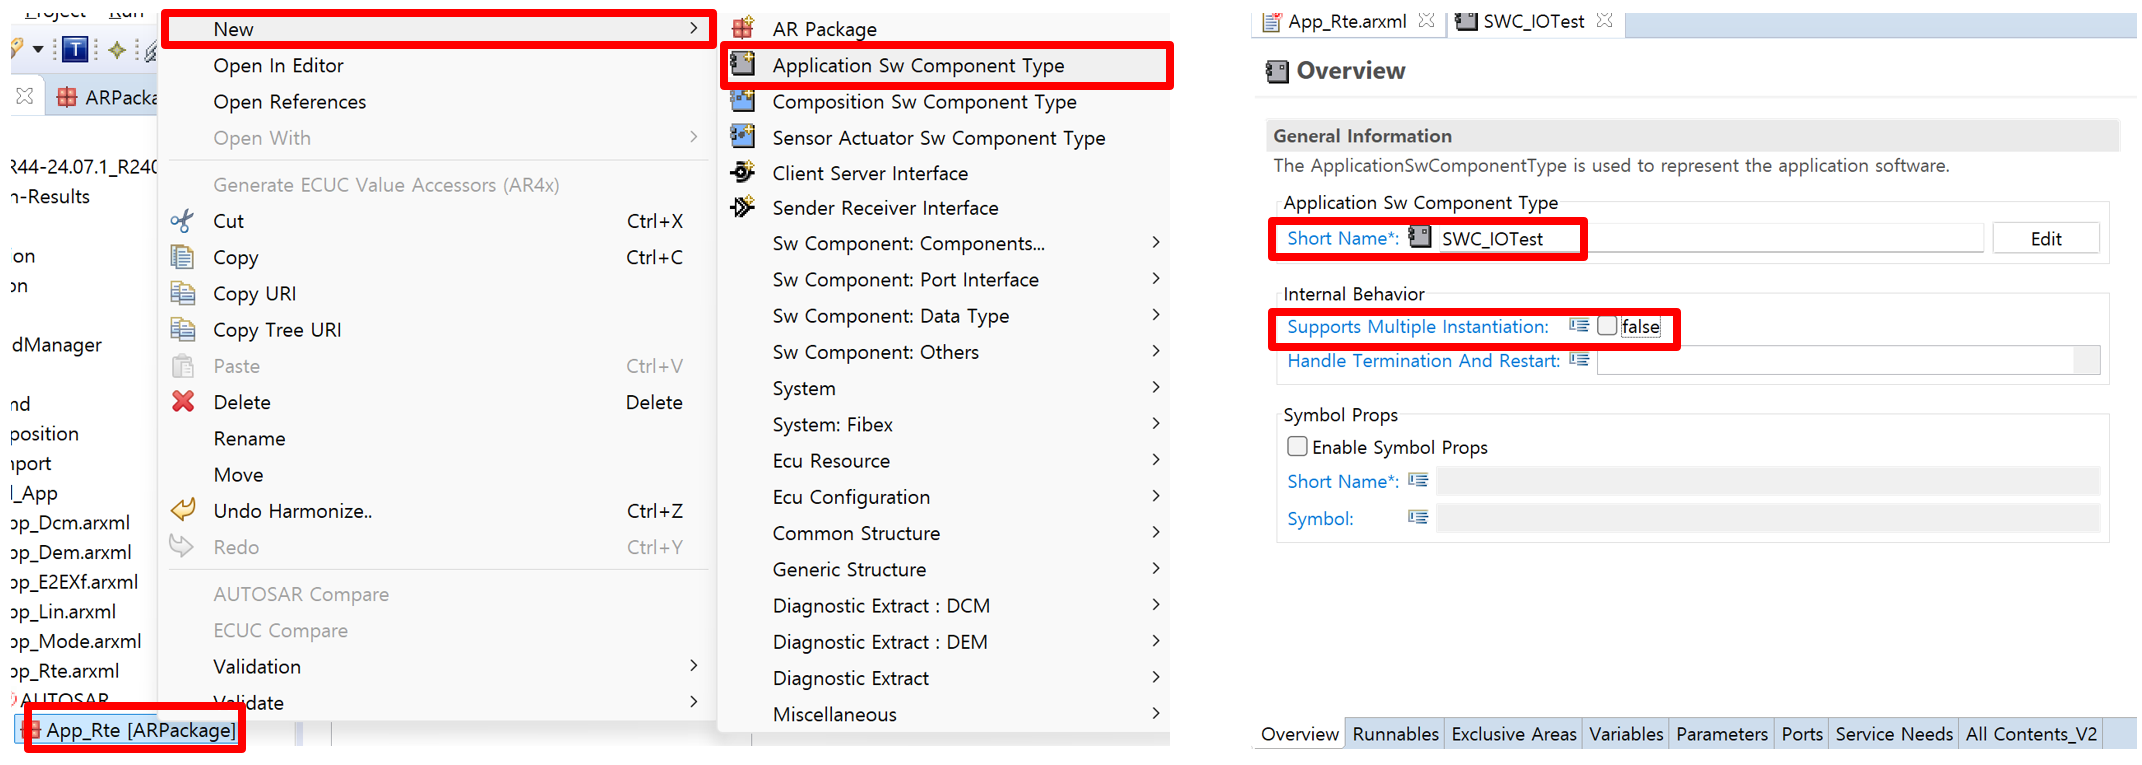Image resolution: width=2142 pixels, height=765 pixels.
Task: Open the Variables tab
Action: tap(1626, 734)
